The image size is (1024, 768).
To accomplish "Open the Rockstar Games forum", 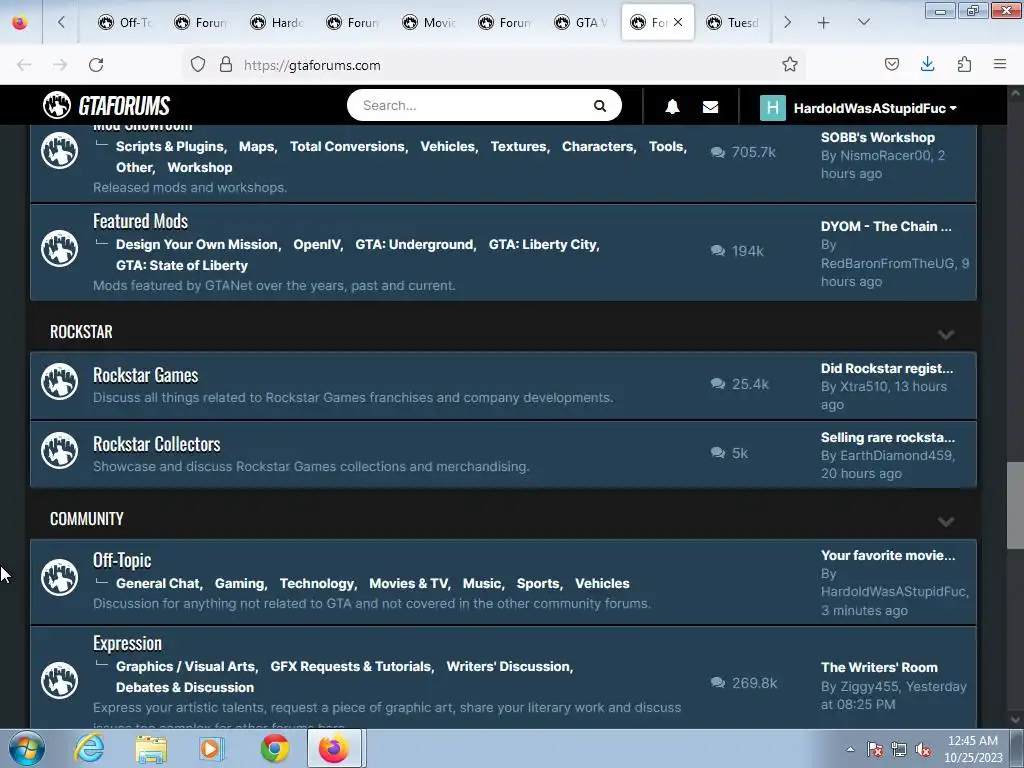I will pyautogui.click(x=146, y=376).
